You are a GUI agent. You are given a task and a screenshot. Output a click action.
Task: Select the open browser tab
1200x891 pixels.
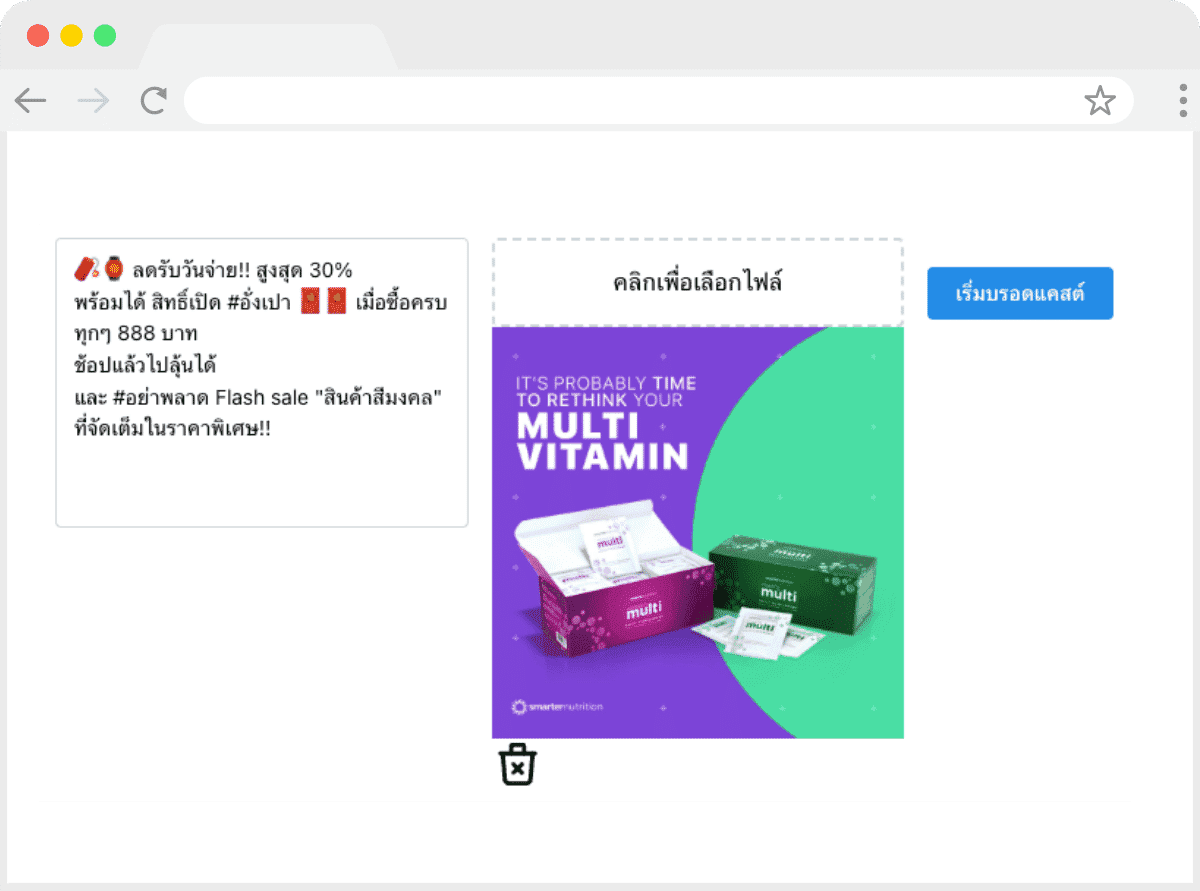(x=268, y=48)
